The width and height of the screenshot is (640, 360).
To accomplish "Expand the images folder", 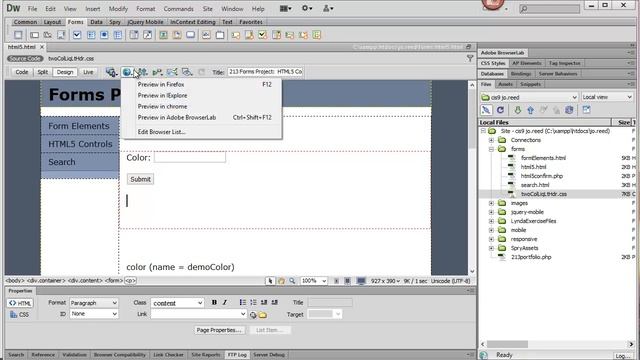I will pyautogui.click(x=491, y=203).
